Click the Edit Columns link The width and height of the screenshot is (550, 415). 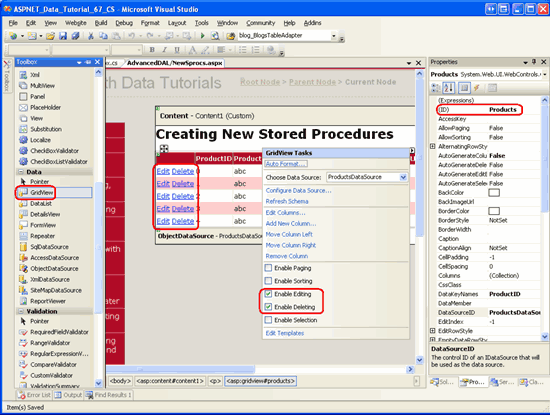(x=285, y=213)
